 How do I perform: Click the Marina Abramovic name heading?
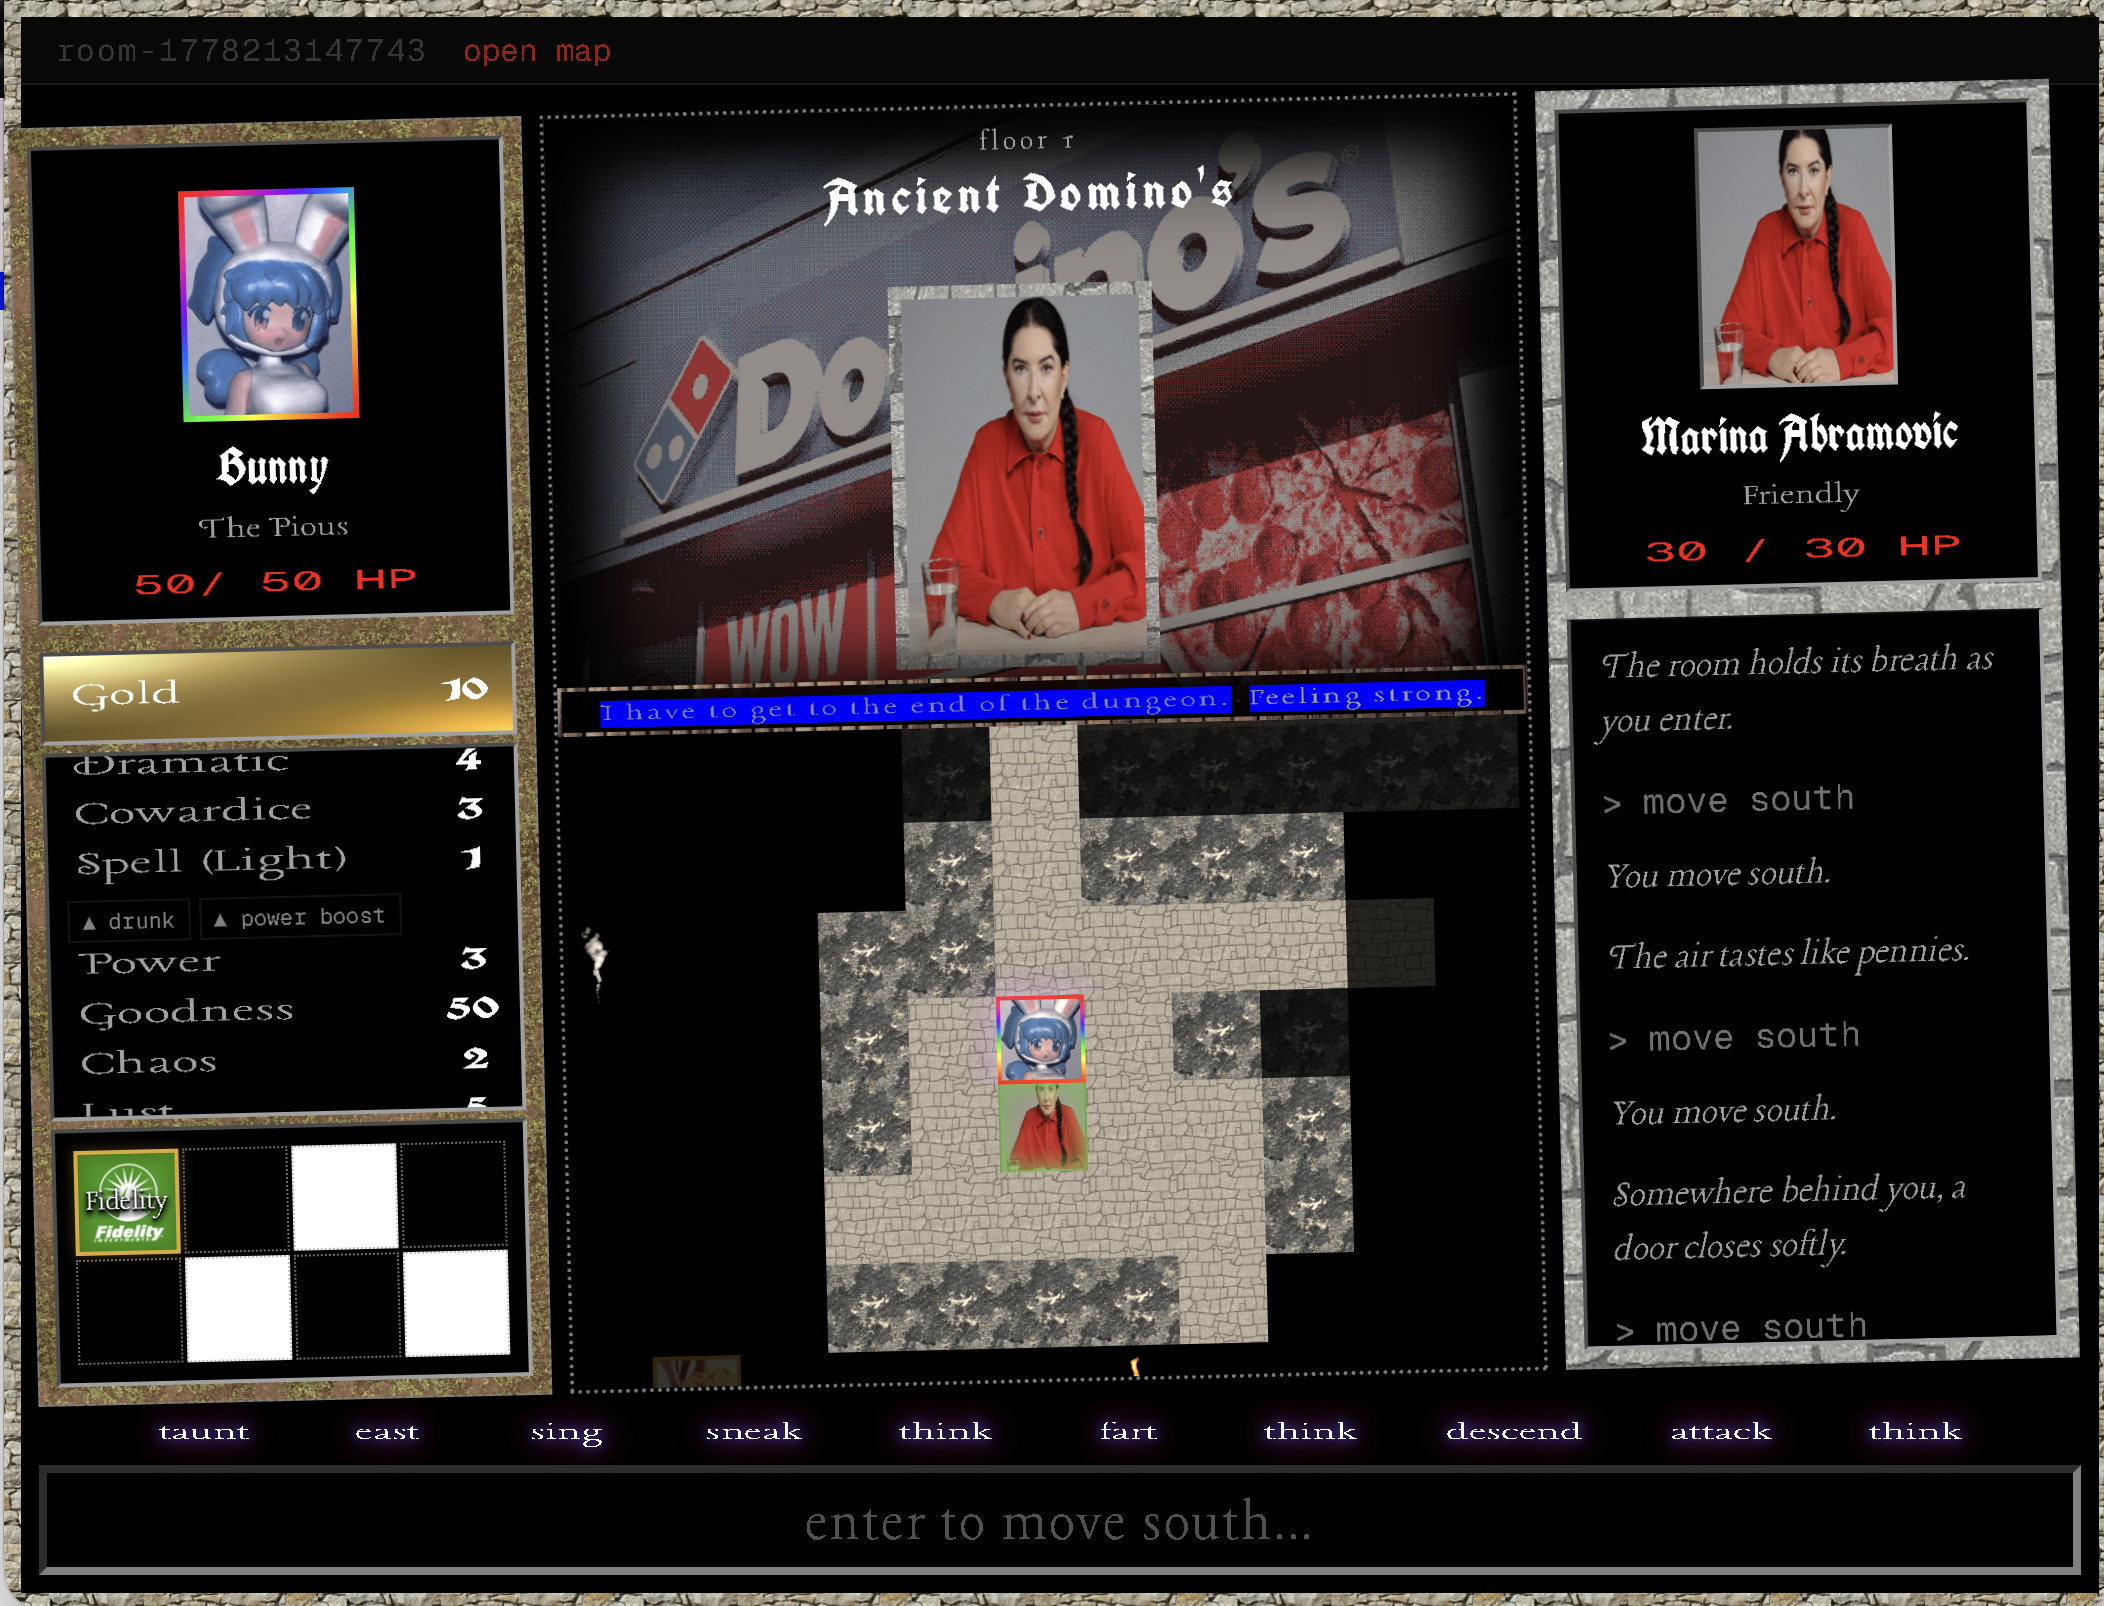(1799, 435)
